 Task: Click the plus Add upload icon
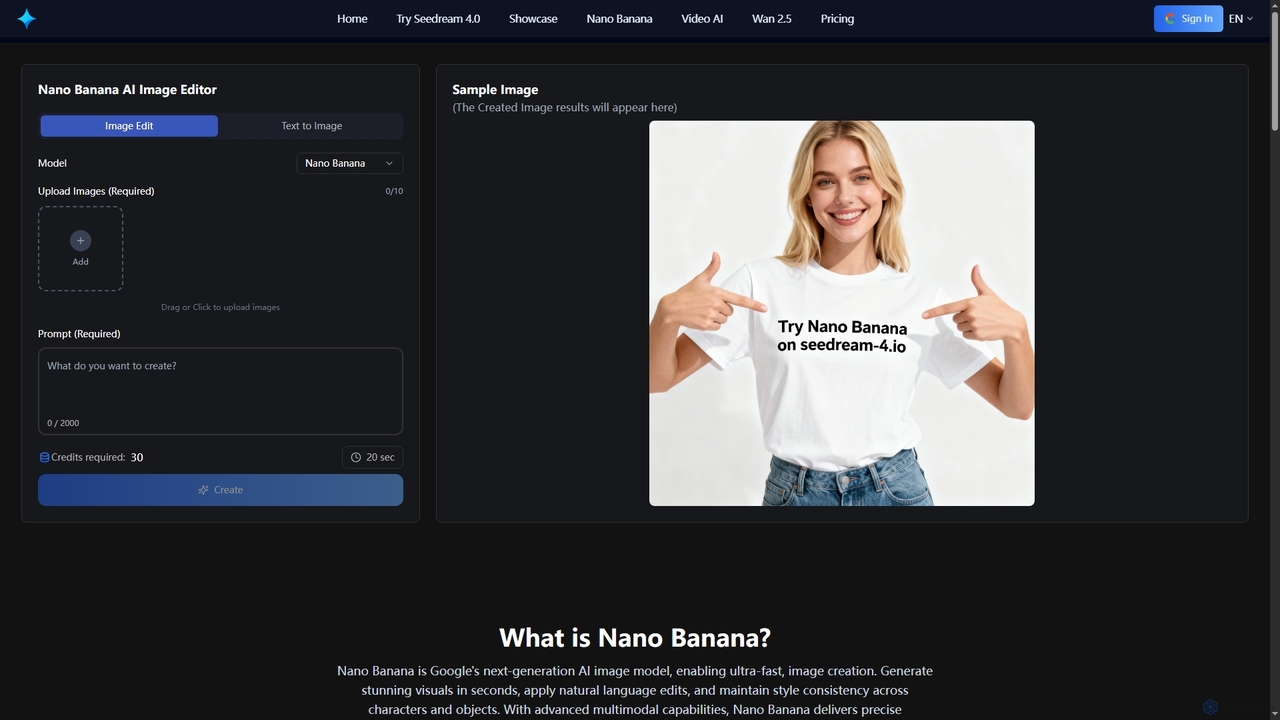point(80,240)
